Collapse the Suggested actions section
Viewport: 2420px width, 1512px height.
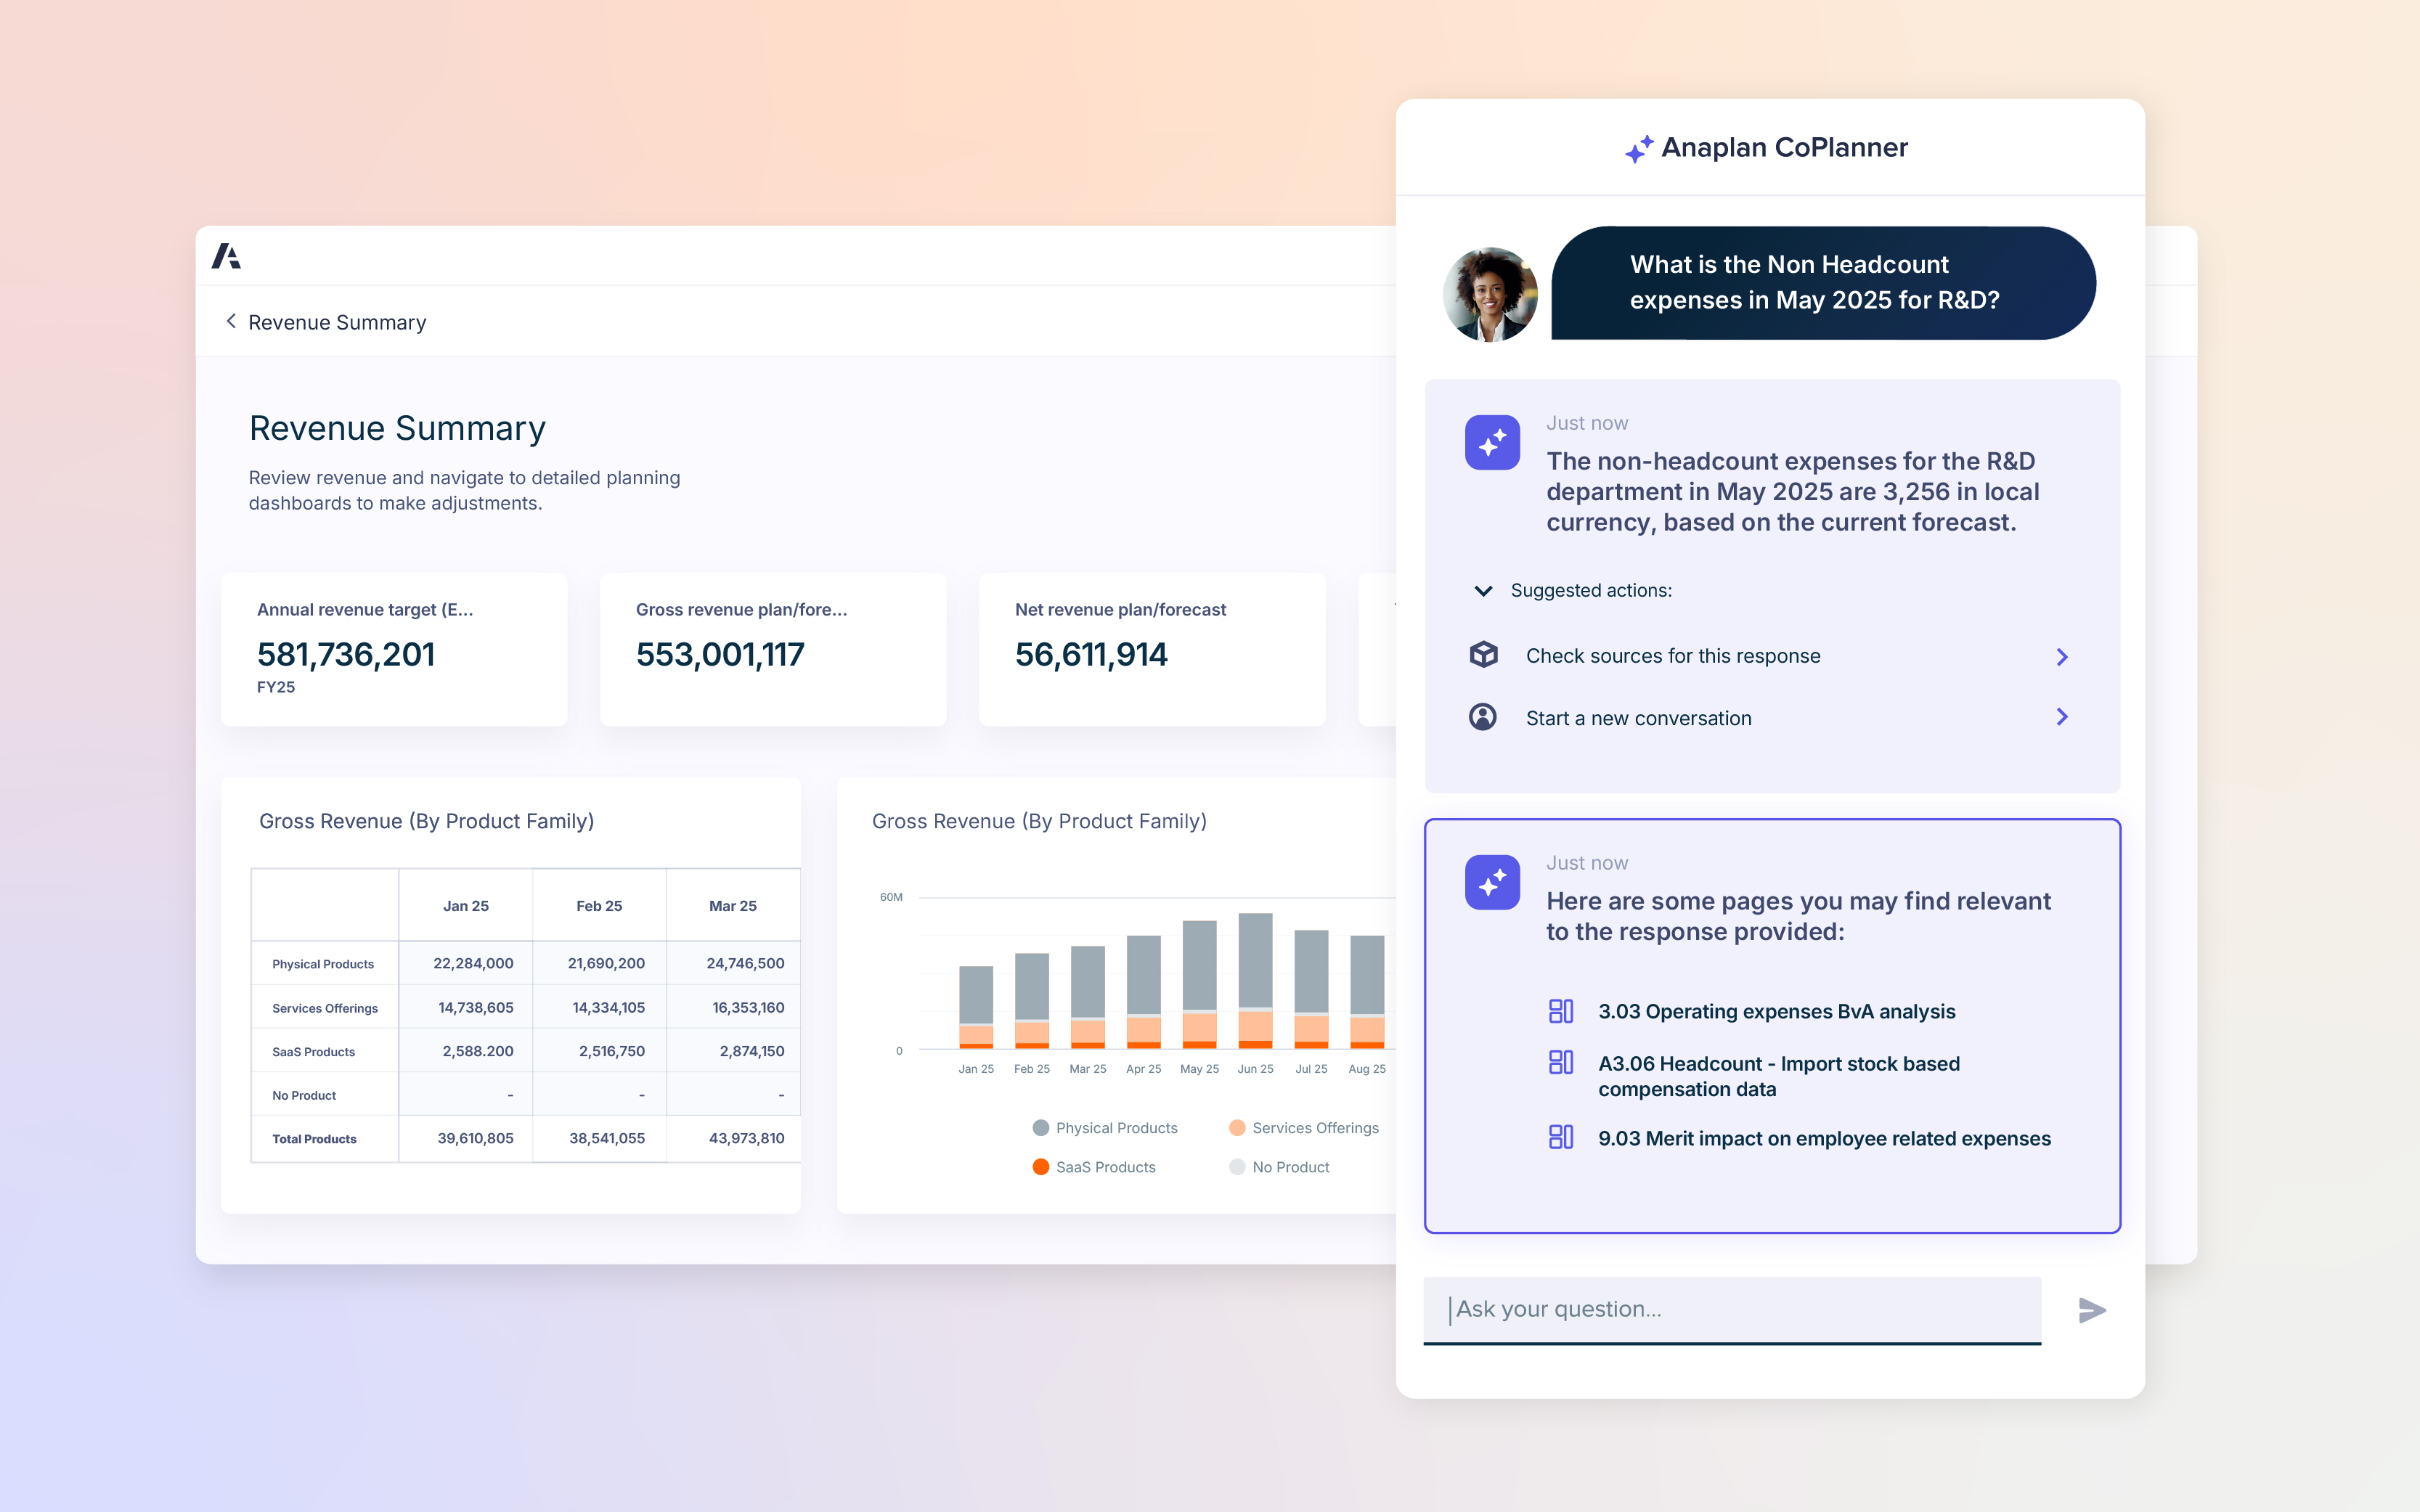(1483, 590)
